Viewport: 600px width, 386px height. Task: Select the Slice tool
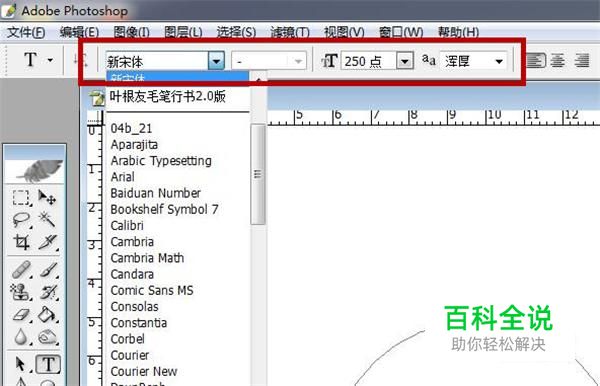point(47,242)
